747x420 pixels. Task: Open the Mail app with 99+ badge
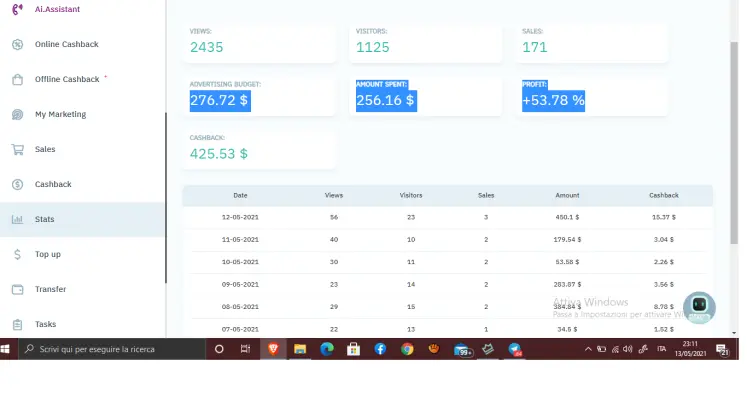(462, 350)
